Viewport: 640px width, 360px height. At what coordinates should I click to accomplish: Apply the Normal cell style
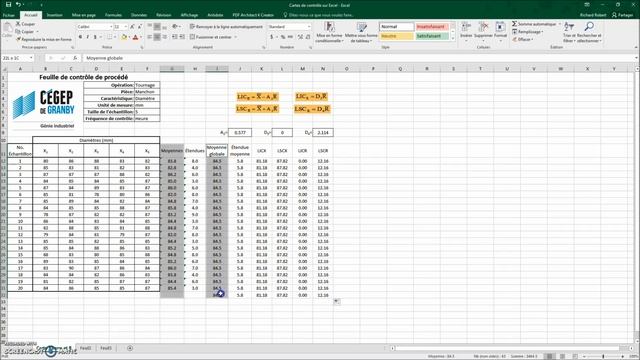coord(396,27)
